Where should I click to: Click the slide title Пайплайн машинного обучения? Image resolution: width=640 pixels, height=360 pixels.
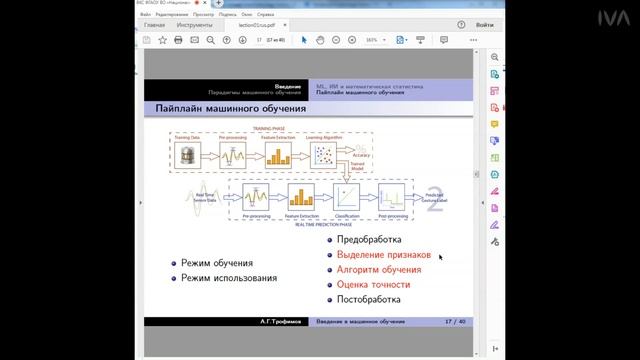[x=231, y=109]
